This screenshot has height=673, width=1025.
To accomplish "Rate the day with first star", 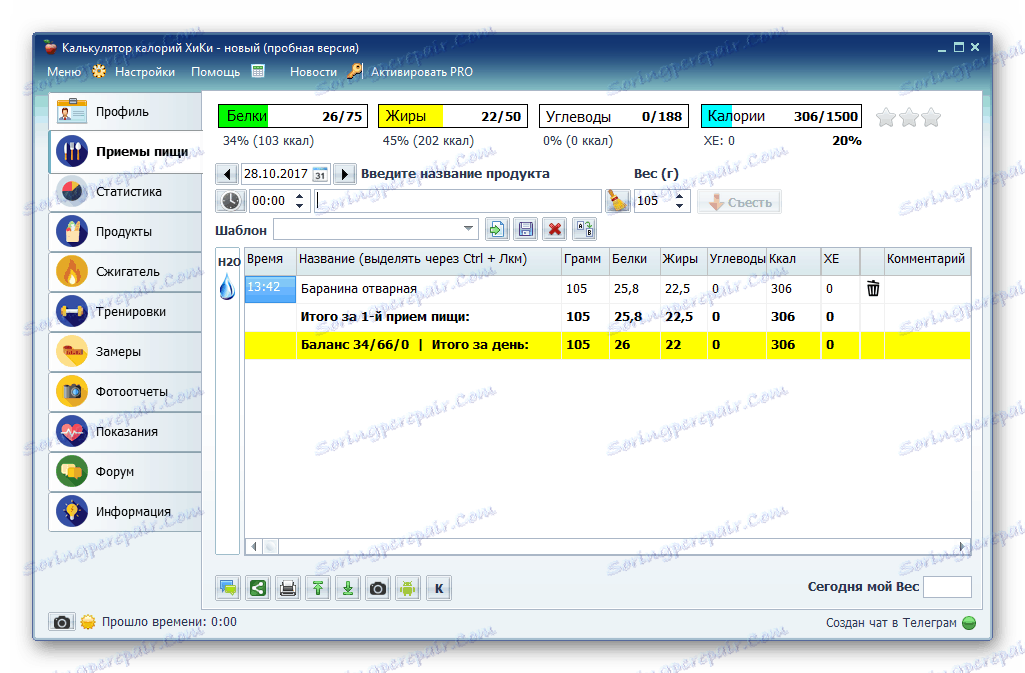I will 886,118.
